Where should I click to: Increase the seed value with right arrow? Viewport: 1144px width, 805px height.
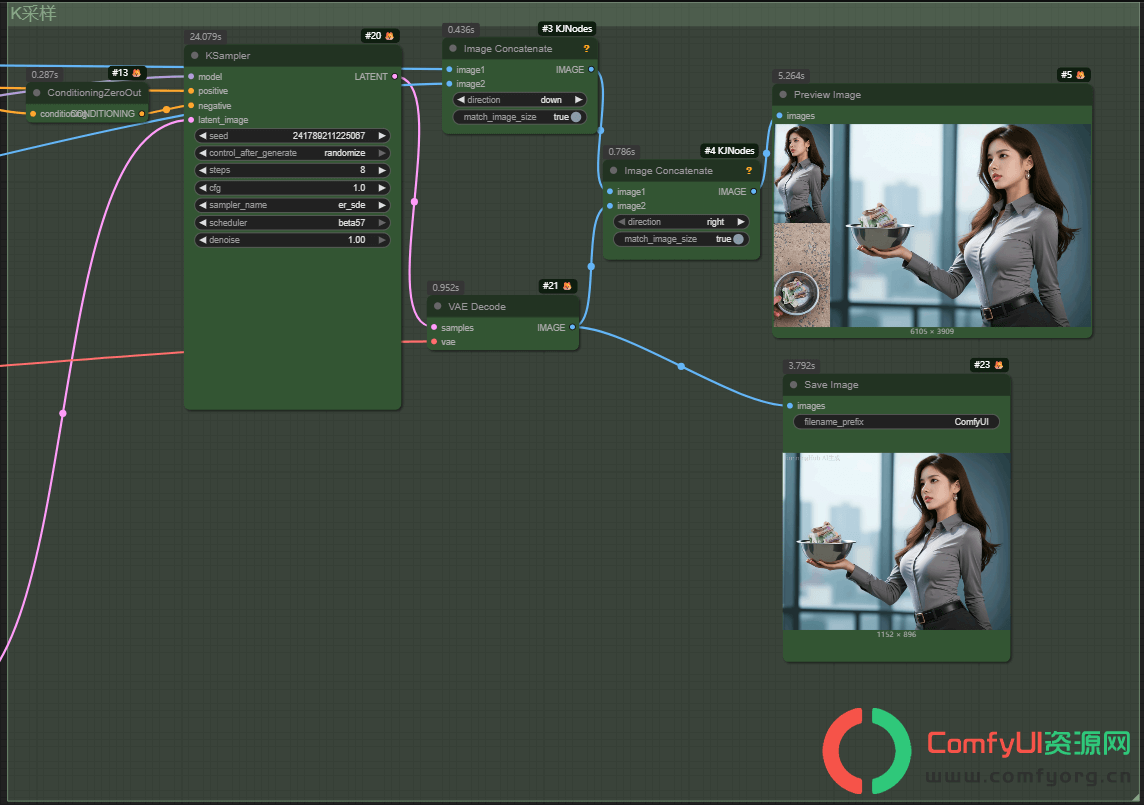382,136
